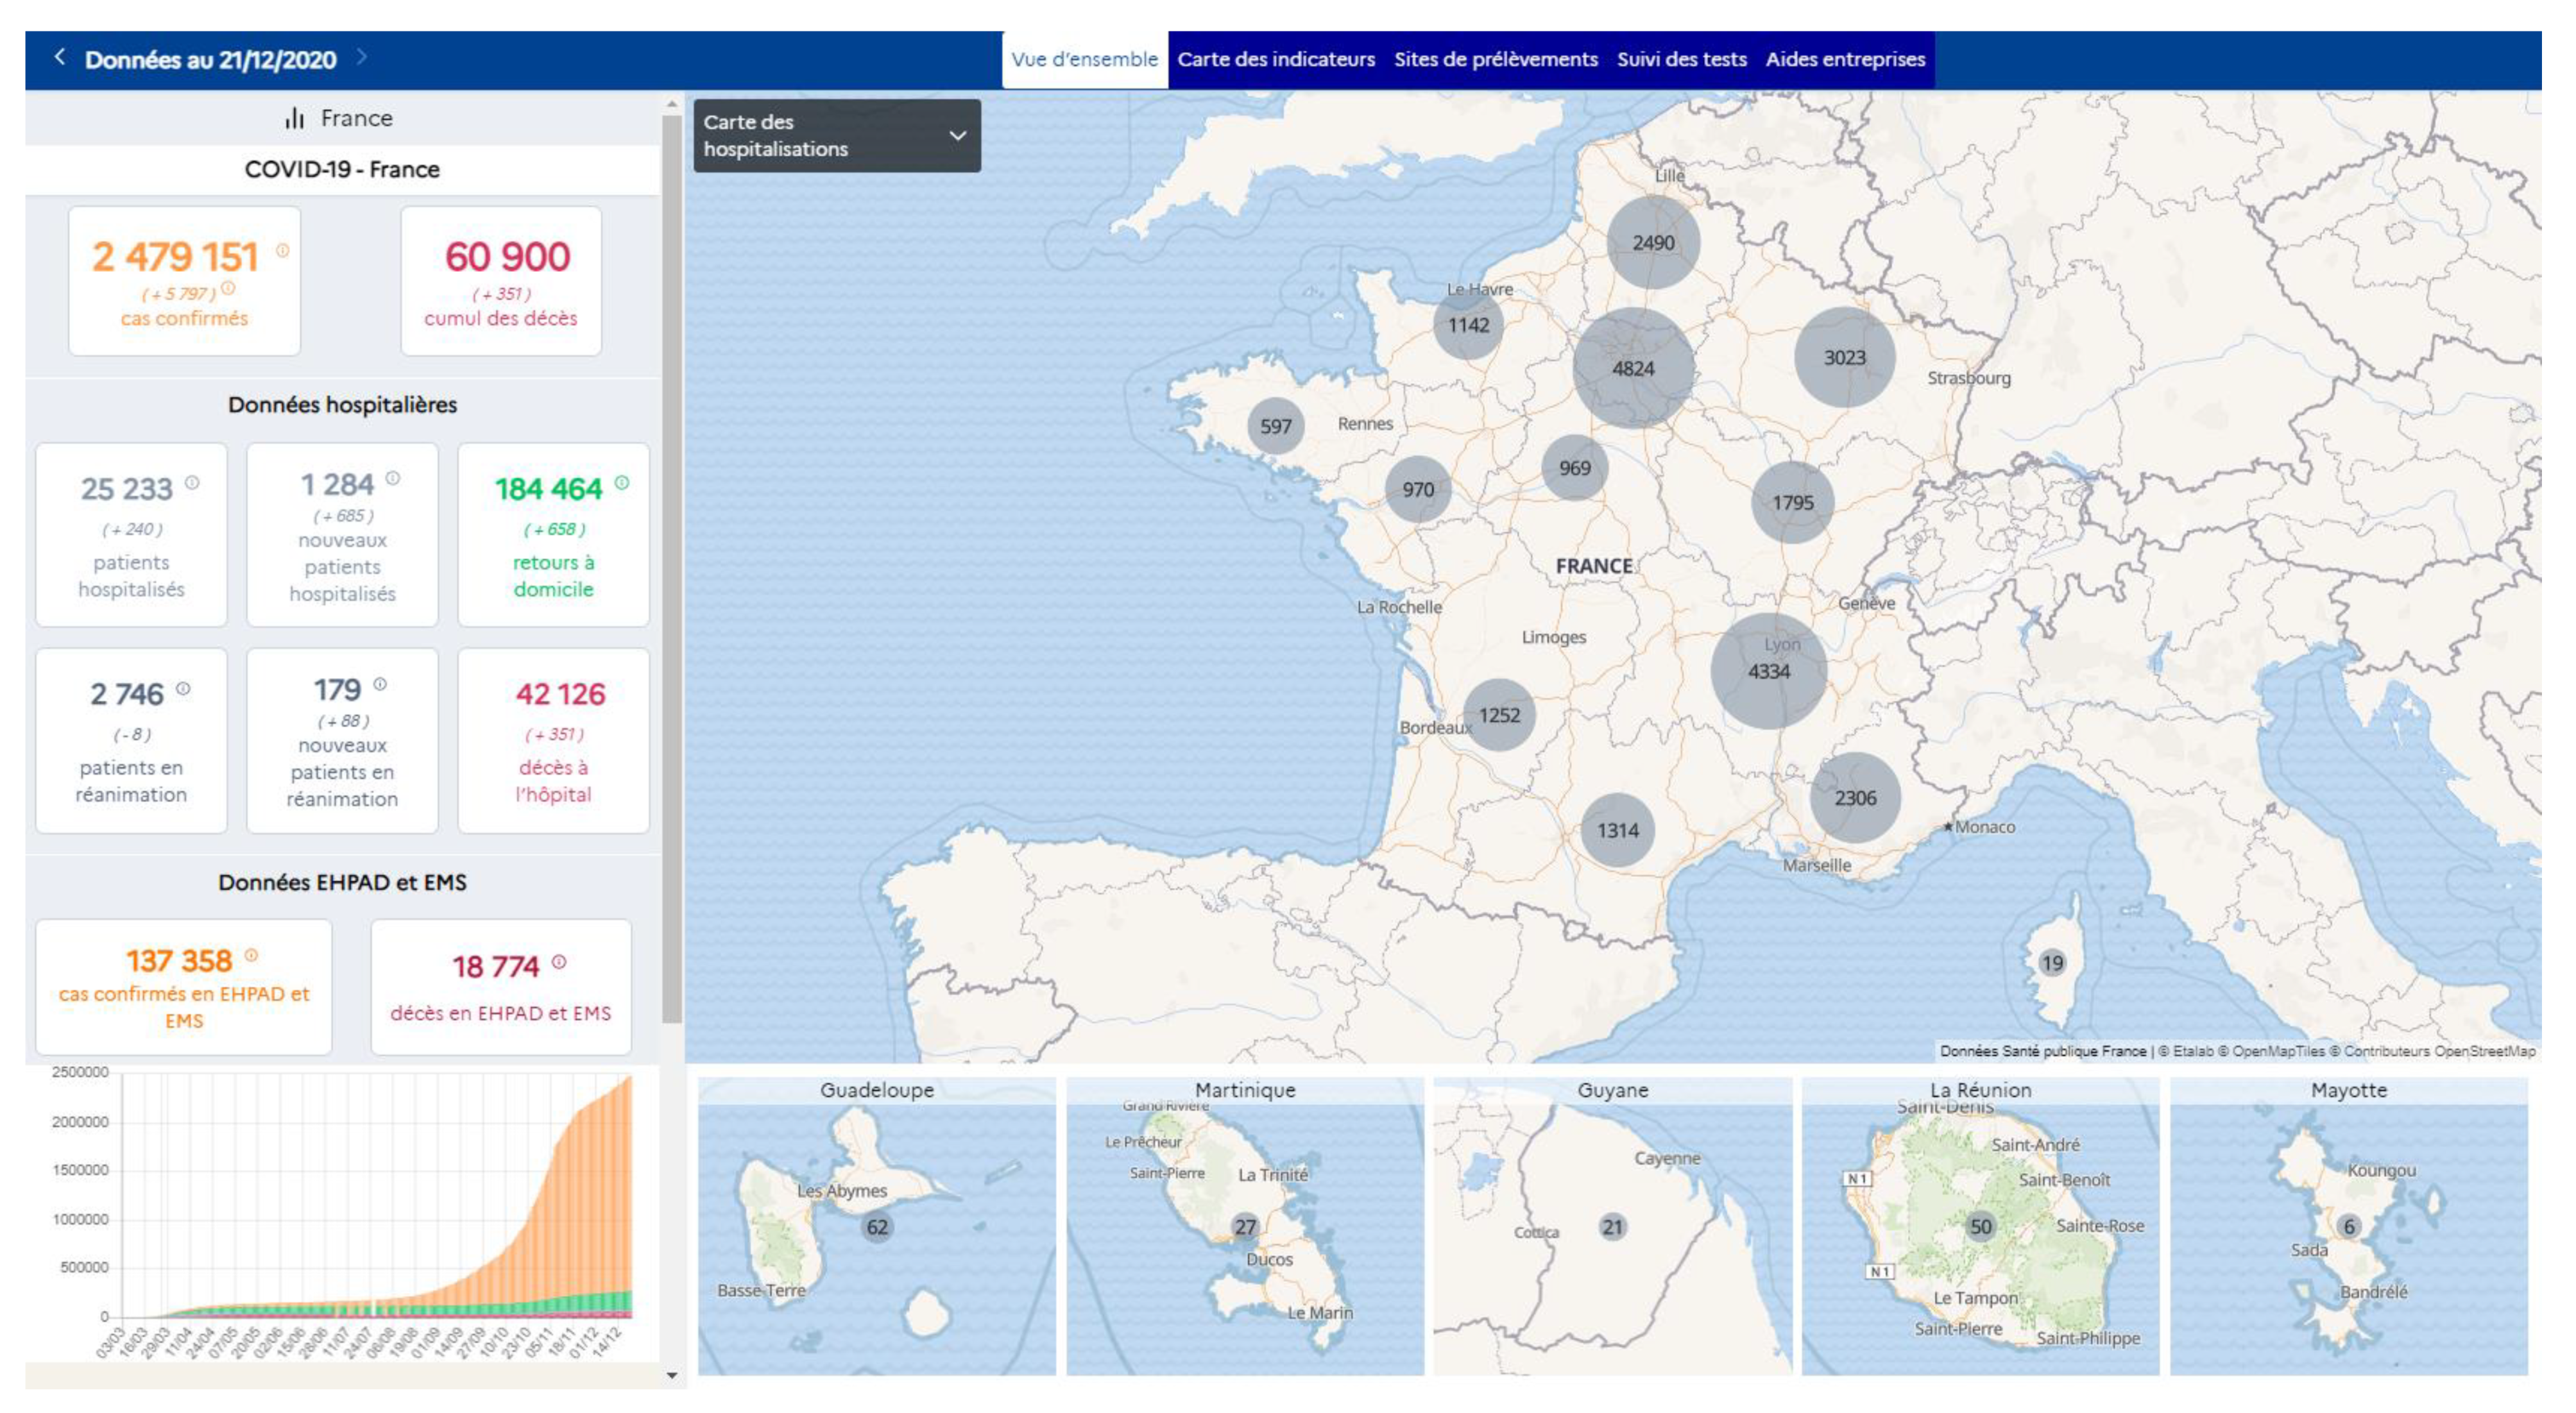Screen dimensions: 2576x1413
Task: Click the 4824 hospitalisations bubble near Paris
Action: [x=1632, y=368]
